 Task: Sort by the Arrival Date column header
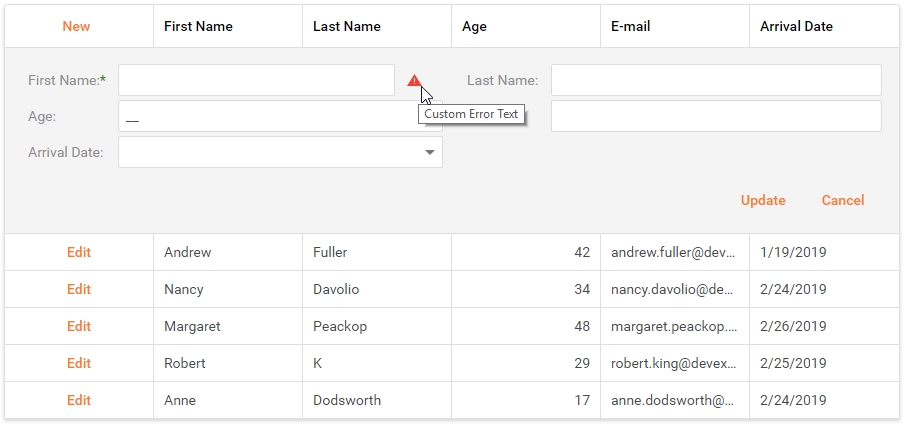coord(824,26)
